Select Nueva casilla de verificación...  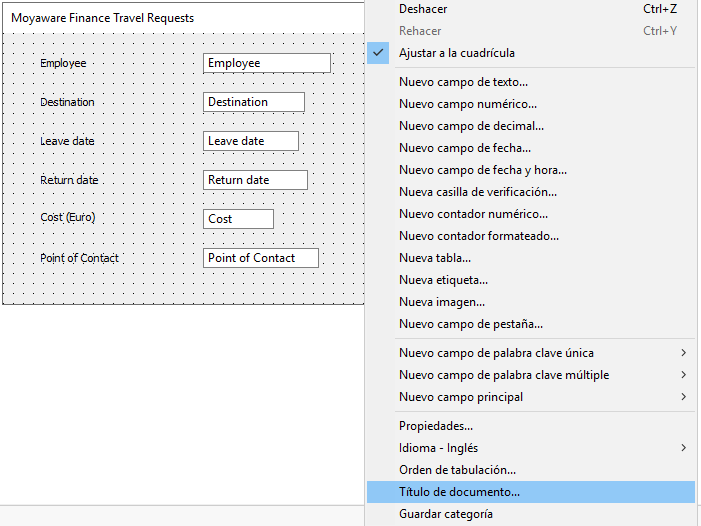tap(531, 192)
